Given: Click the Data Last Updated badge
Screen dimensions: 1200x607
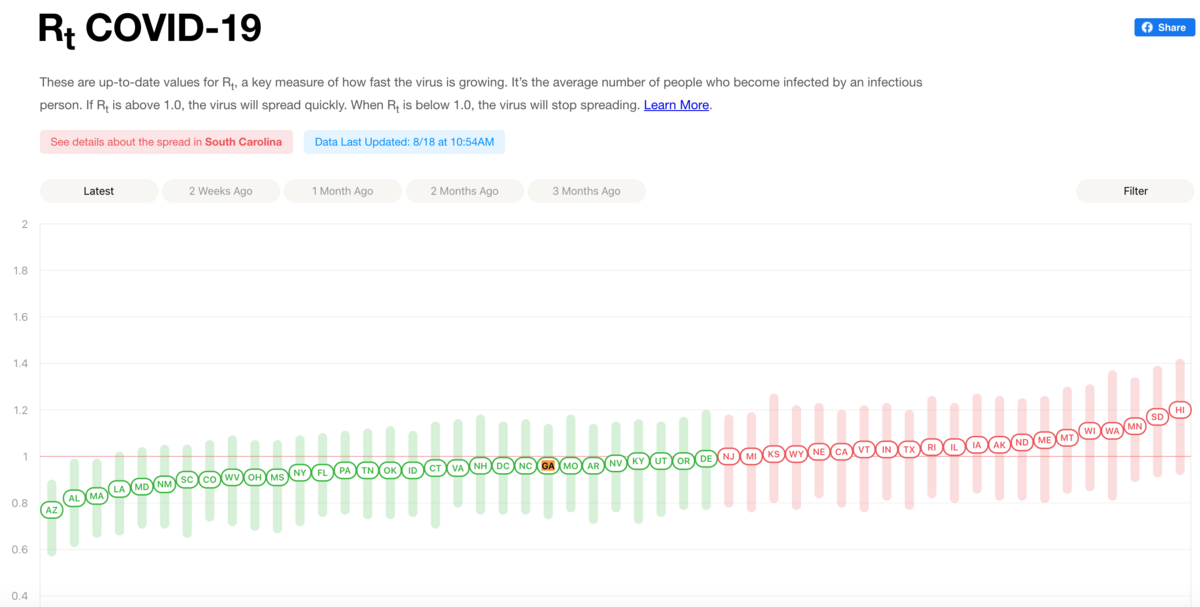Looking at the screenshot, I should pyautogui.click(x=404, y=142).
